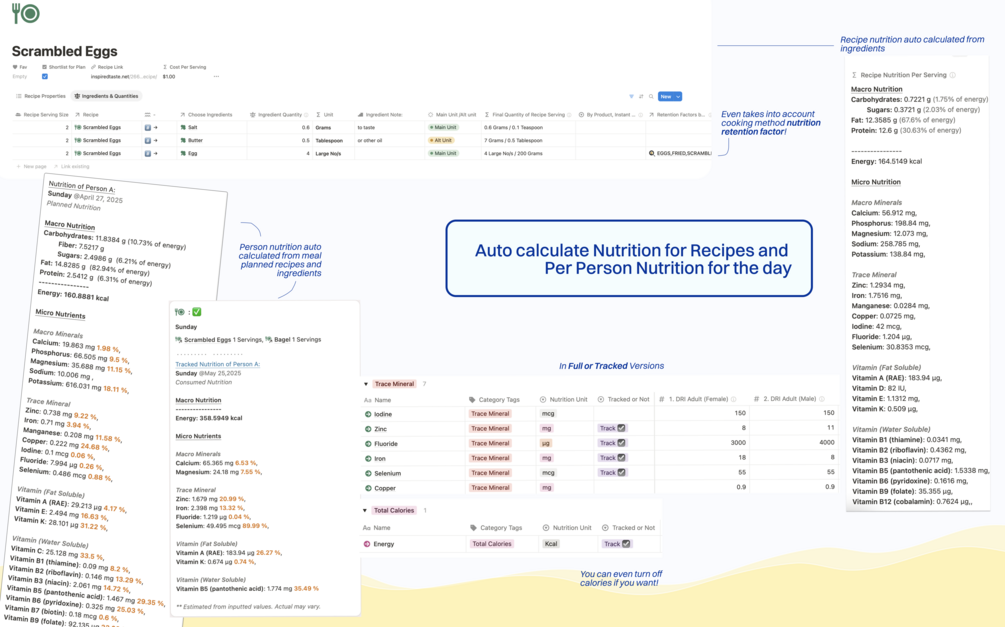The width and height of the screenshot is (1005, 627).
Task: Toggle the Track checkbox for Selenium
Action: tap(622, 472)
